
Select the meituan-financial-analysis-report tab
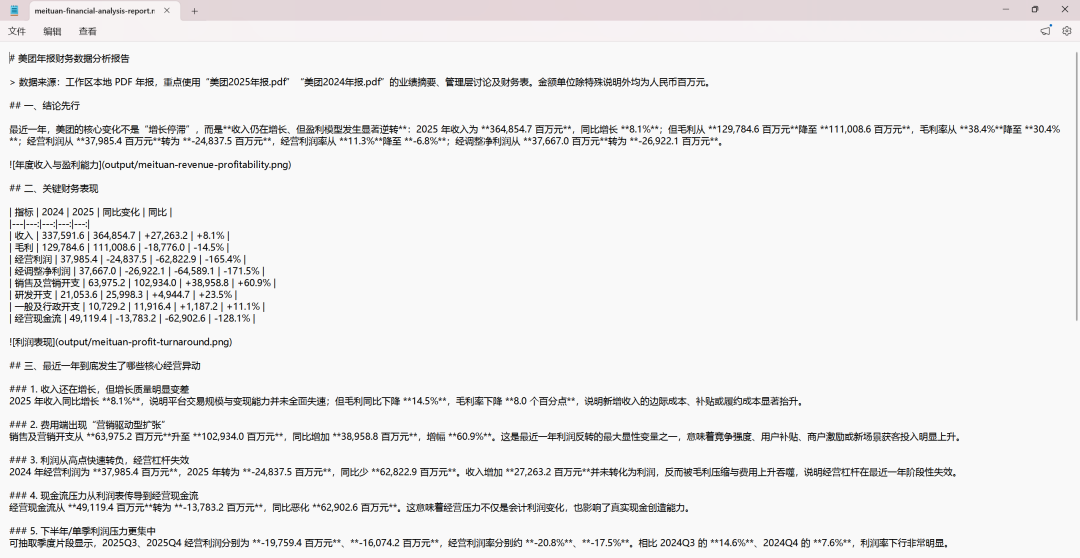coord(94,11)
